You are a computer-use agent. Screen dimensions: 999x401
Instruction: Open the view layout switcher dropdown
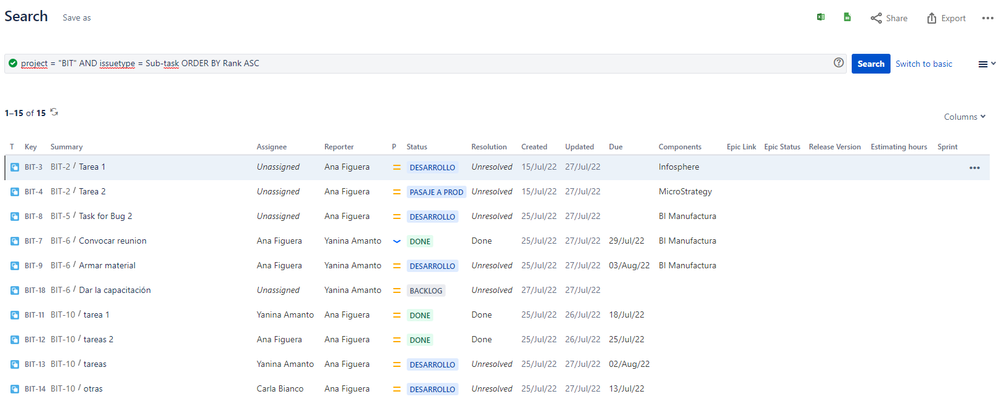tap(987, 64)
